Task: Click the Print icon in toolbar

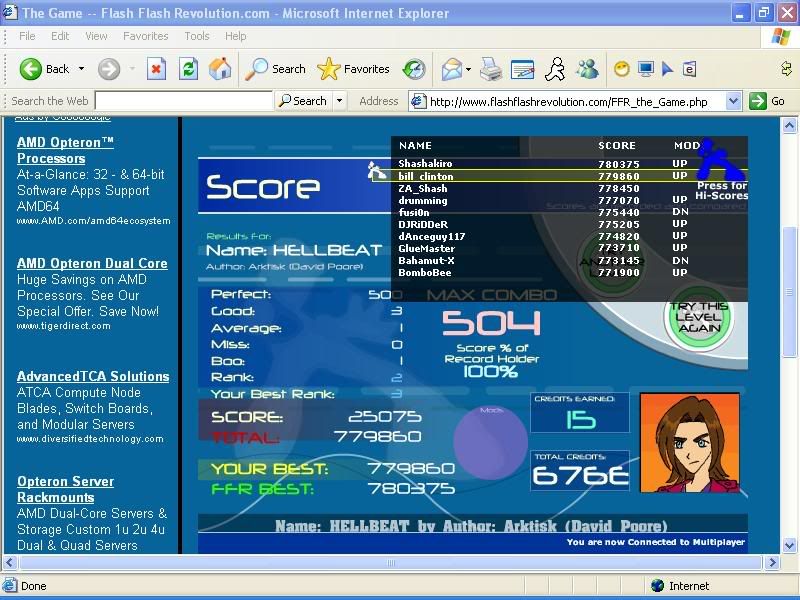Action: [x=490, y=69]
